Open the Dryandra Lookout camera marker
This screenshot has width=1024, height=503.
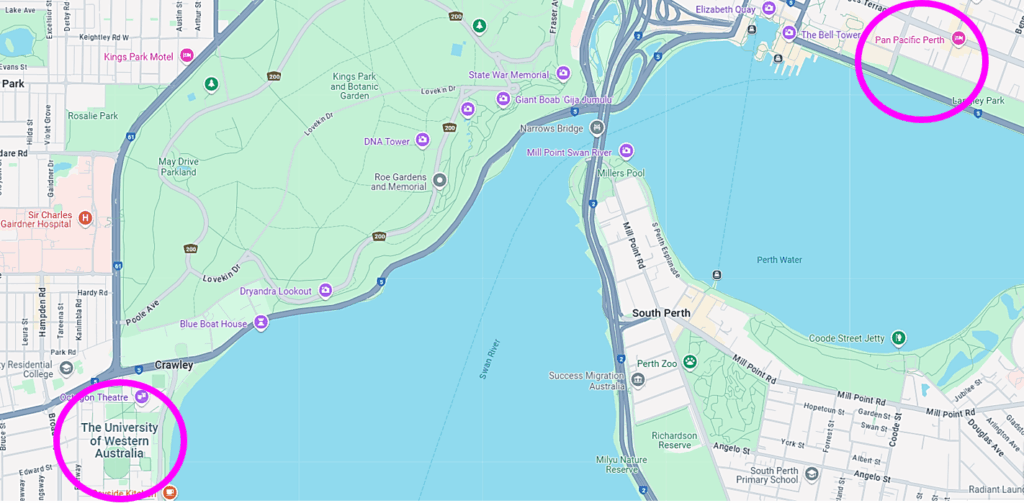325,291
